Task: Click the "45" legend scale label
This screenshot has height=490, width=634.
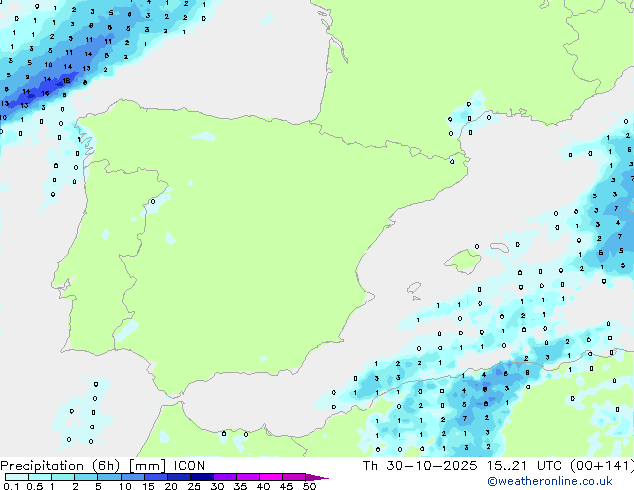Action: click(286, 486)
